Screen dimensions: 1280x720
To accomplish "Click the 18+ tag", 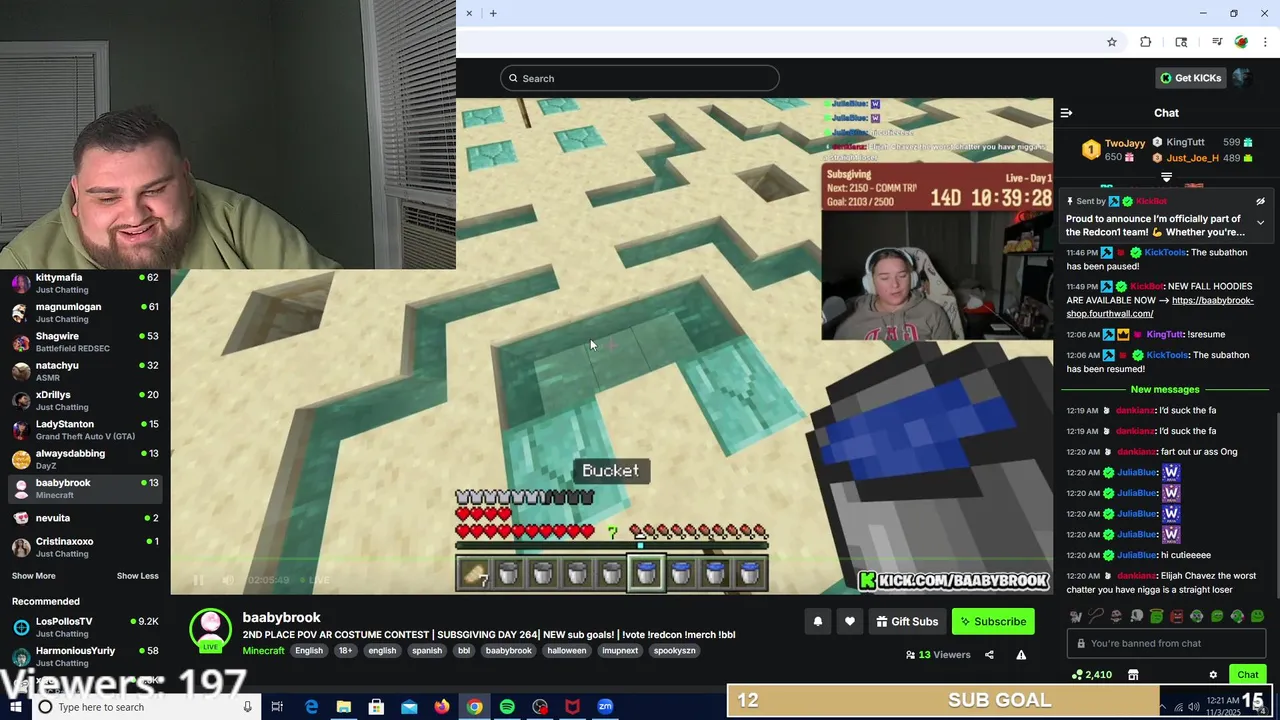I will [x=345, y=651].
